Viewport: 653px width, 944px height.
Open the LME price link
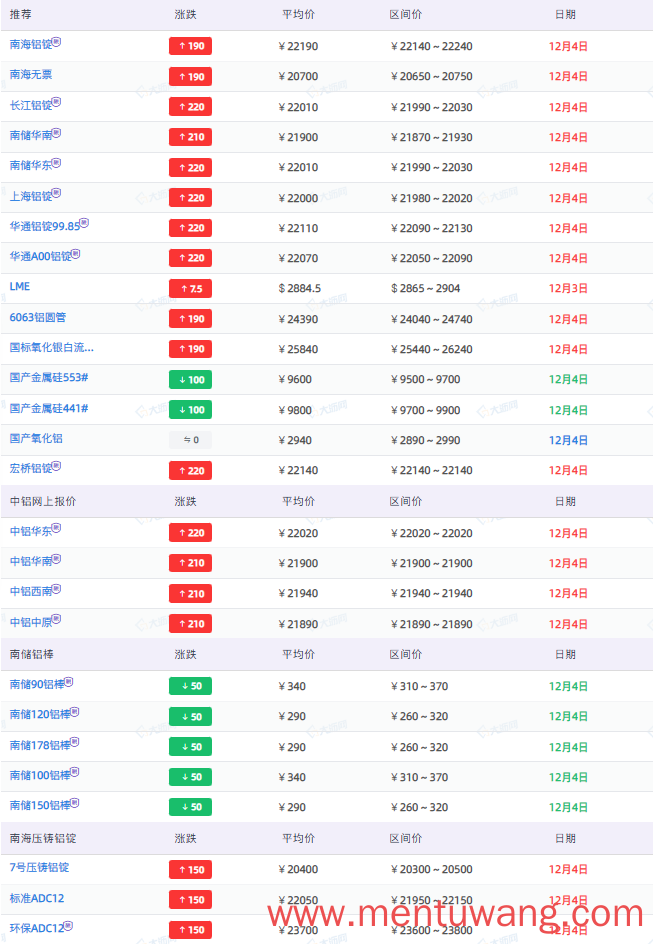[x=20, y=287]
